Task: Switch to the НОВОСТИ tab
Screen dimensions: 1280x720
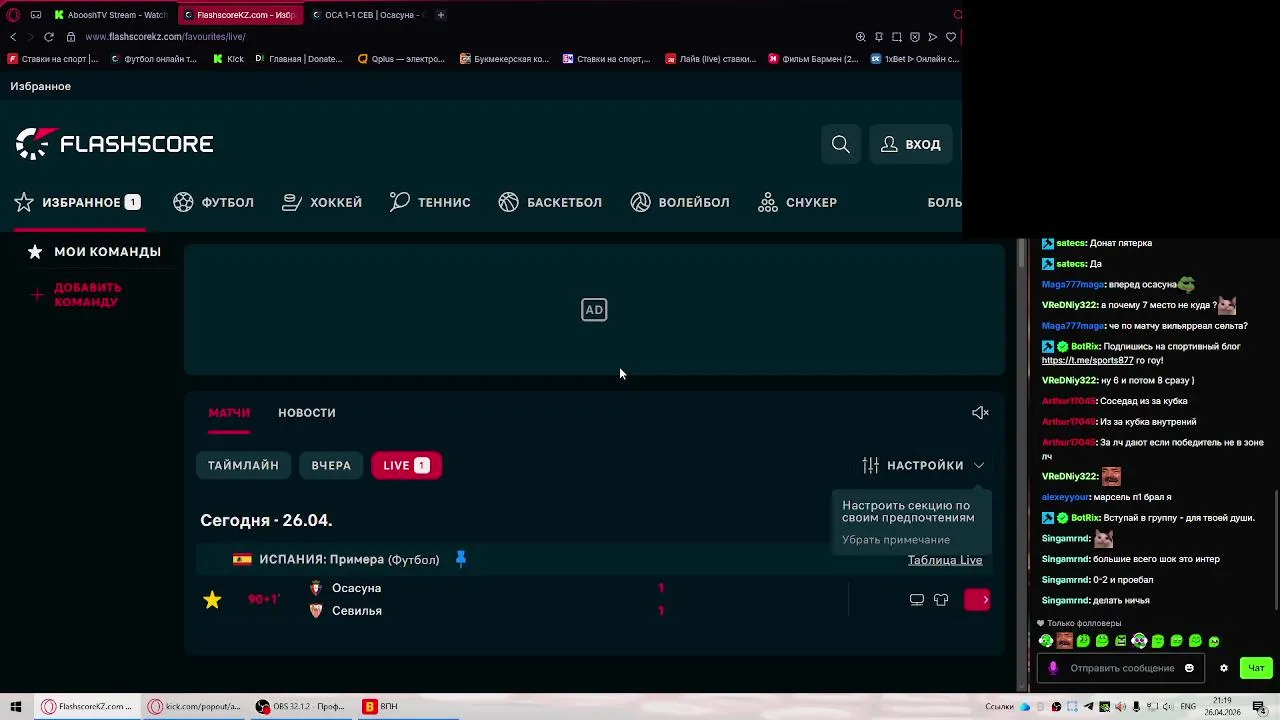Action: coord(307,413)
